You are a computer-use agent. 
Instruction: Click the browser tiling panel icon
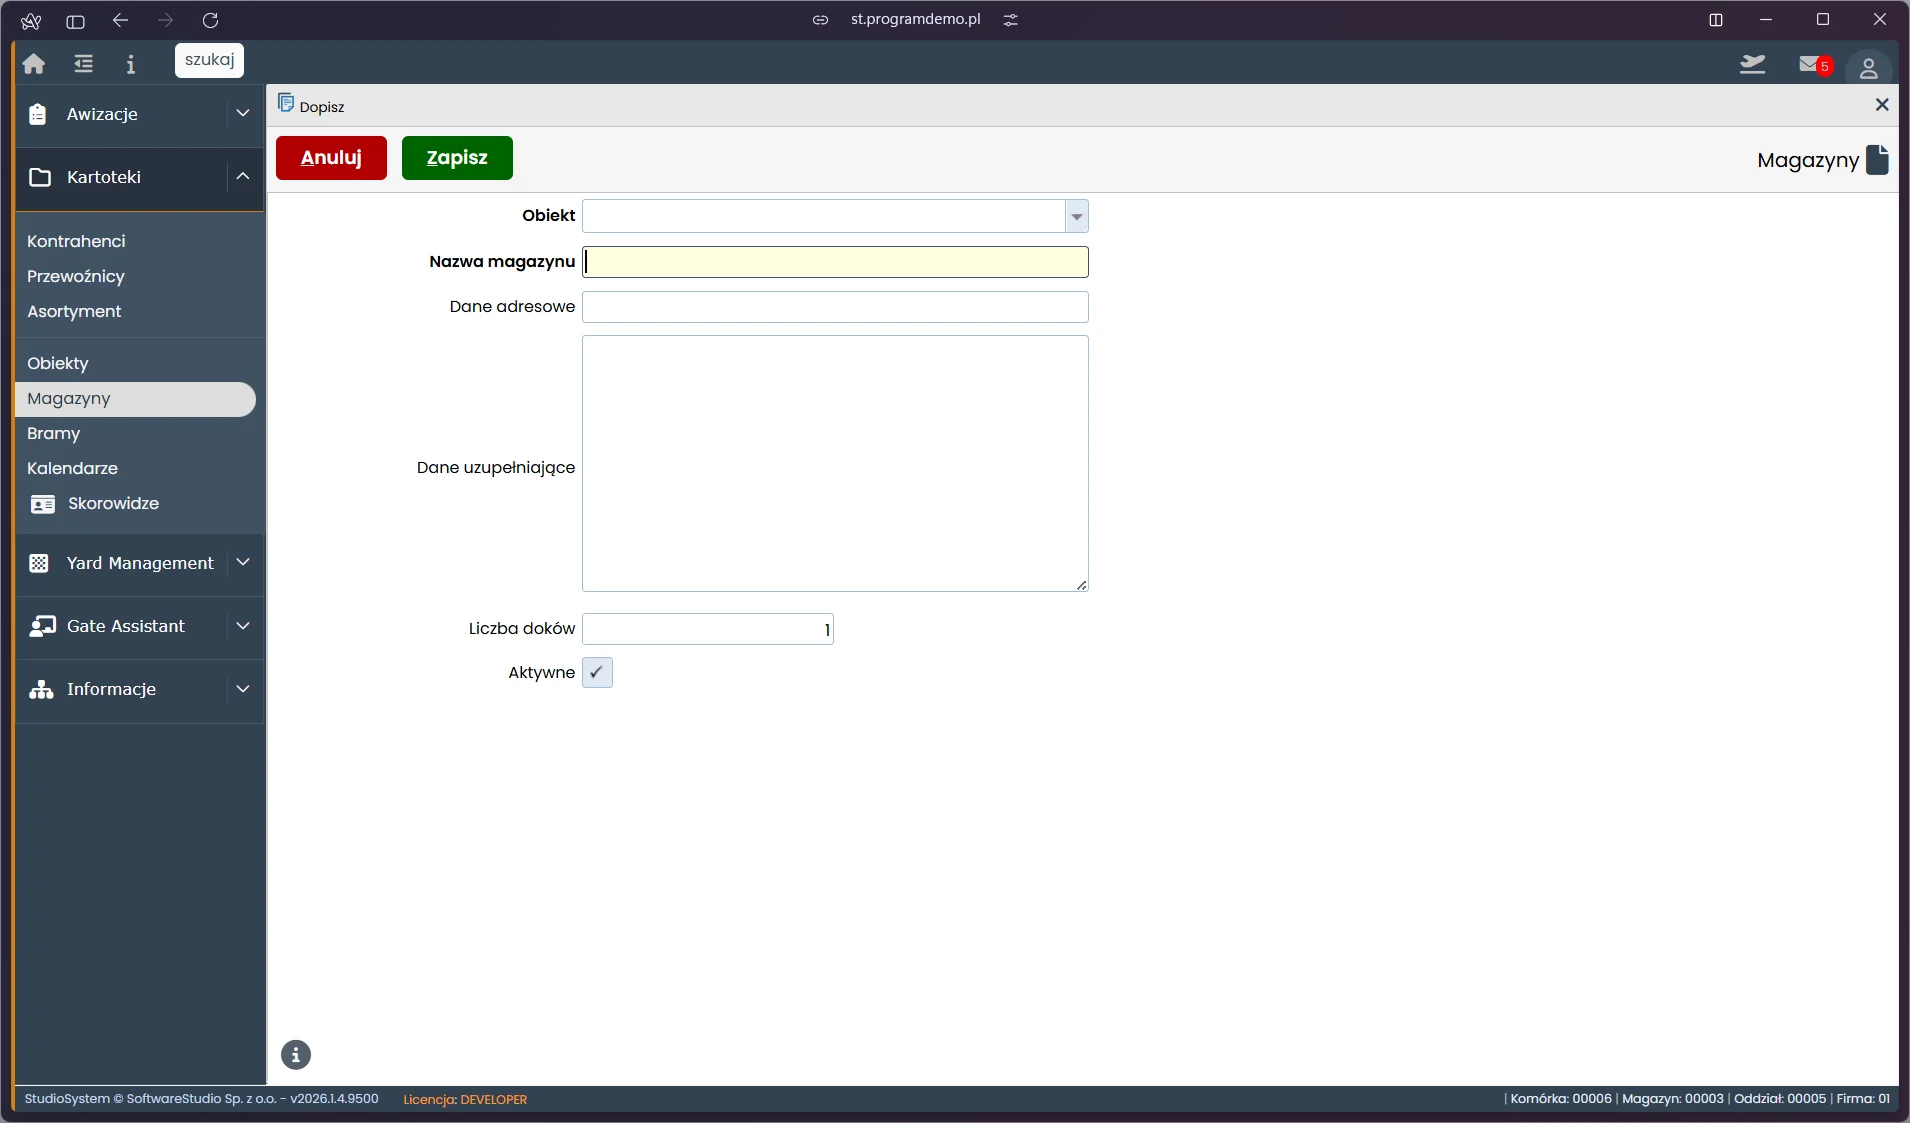click(1716, 20)
